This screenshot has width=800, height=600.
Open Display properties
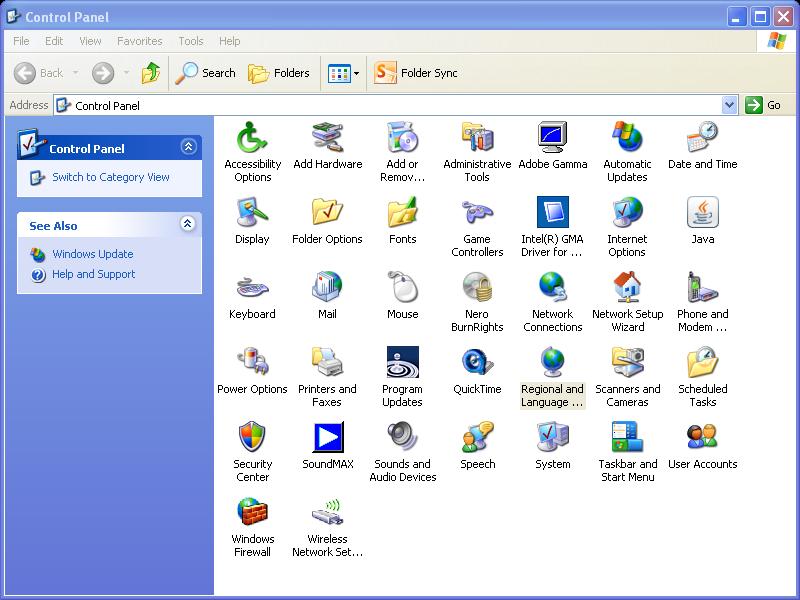[252, 220]
